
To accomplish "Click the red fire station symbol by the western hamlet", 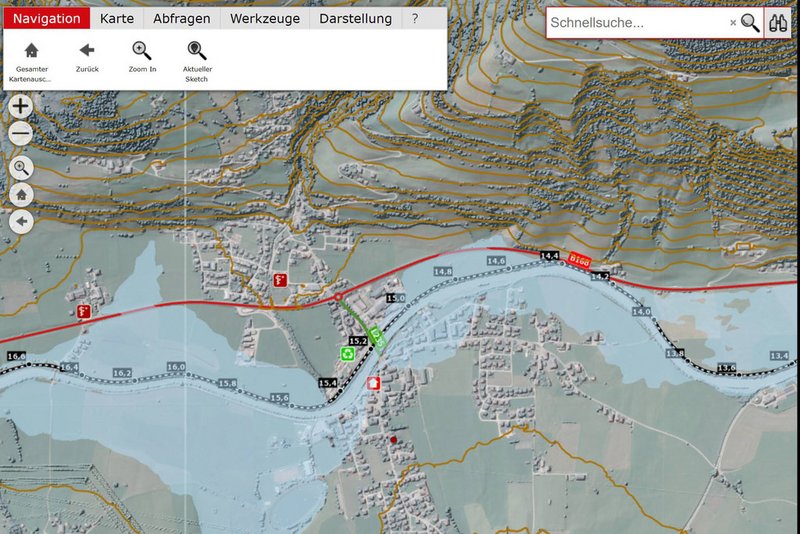I will [84, 311].
